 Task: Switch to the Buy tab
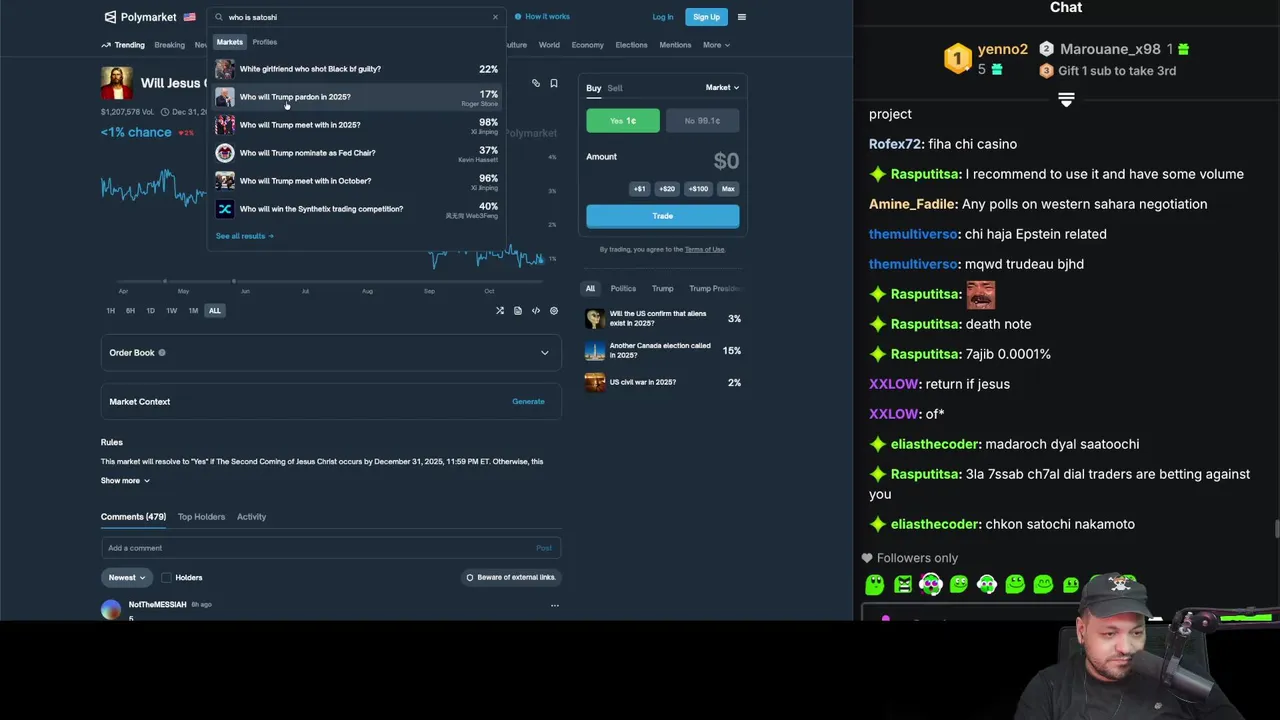[x=593, y=88]
